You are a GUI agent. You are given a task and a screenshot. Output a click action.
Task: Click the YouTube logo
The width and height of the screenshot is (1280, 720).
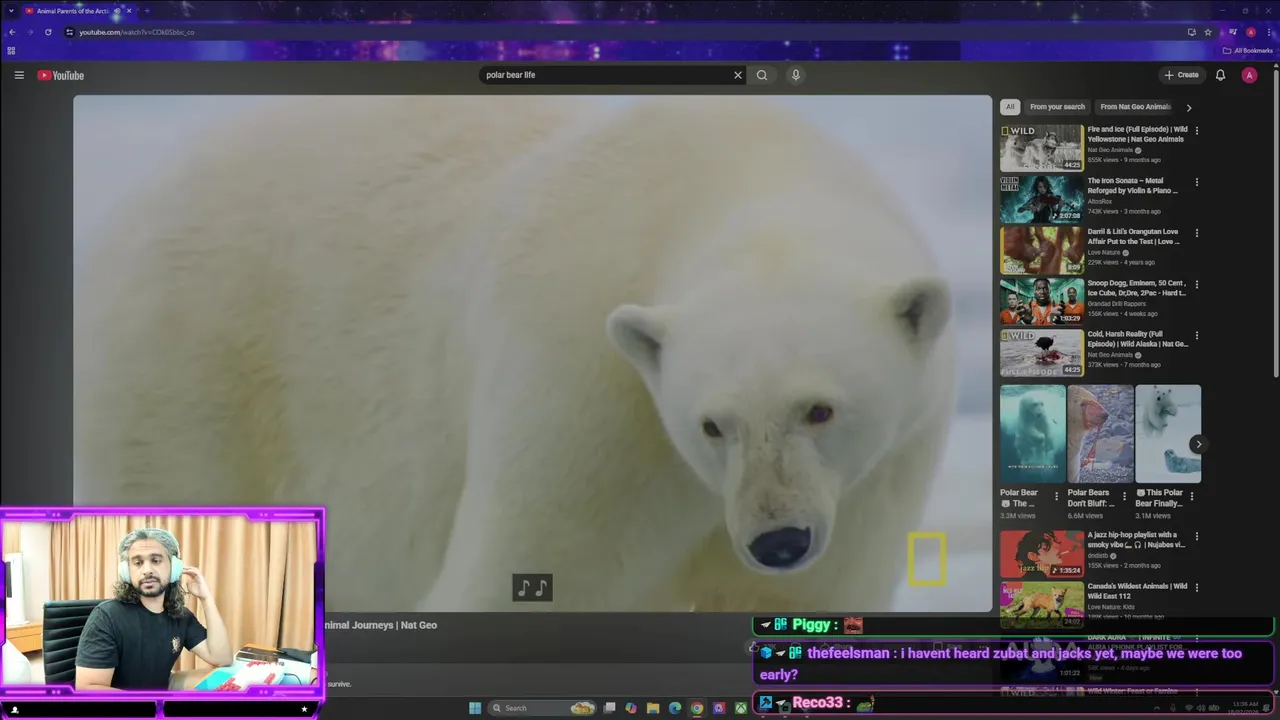[61, 75]
